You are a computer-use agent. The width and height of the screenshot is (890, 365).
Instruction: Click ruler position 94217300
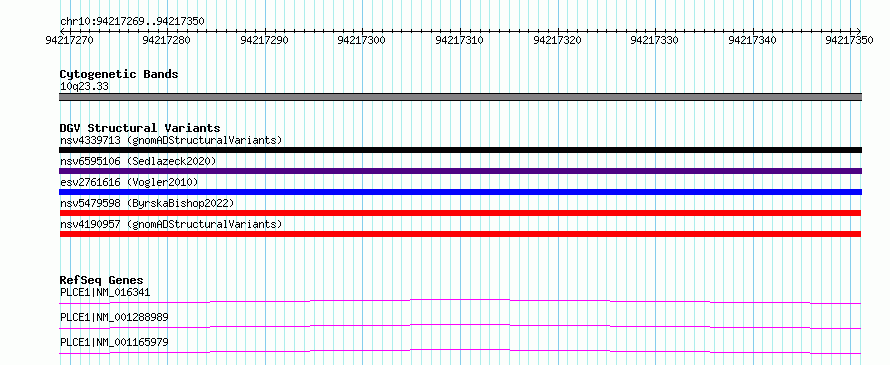coord(362,40)
